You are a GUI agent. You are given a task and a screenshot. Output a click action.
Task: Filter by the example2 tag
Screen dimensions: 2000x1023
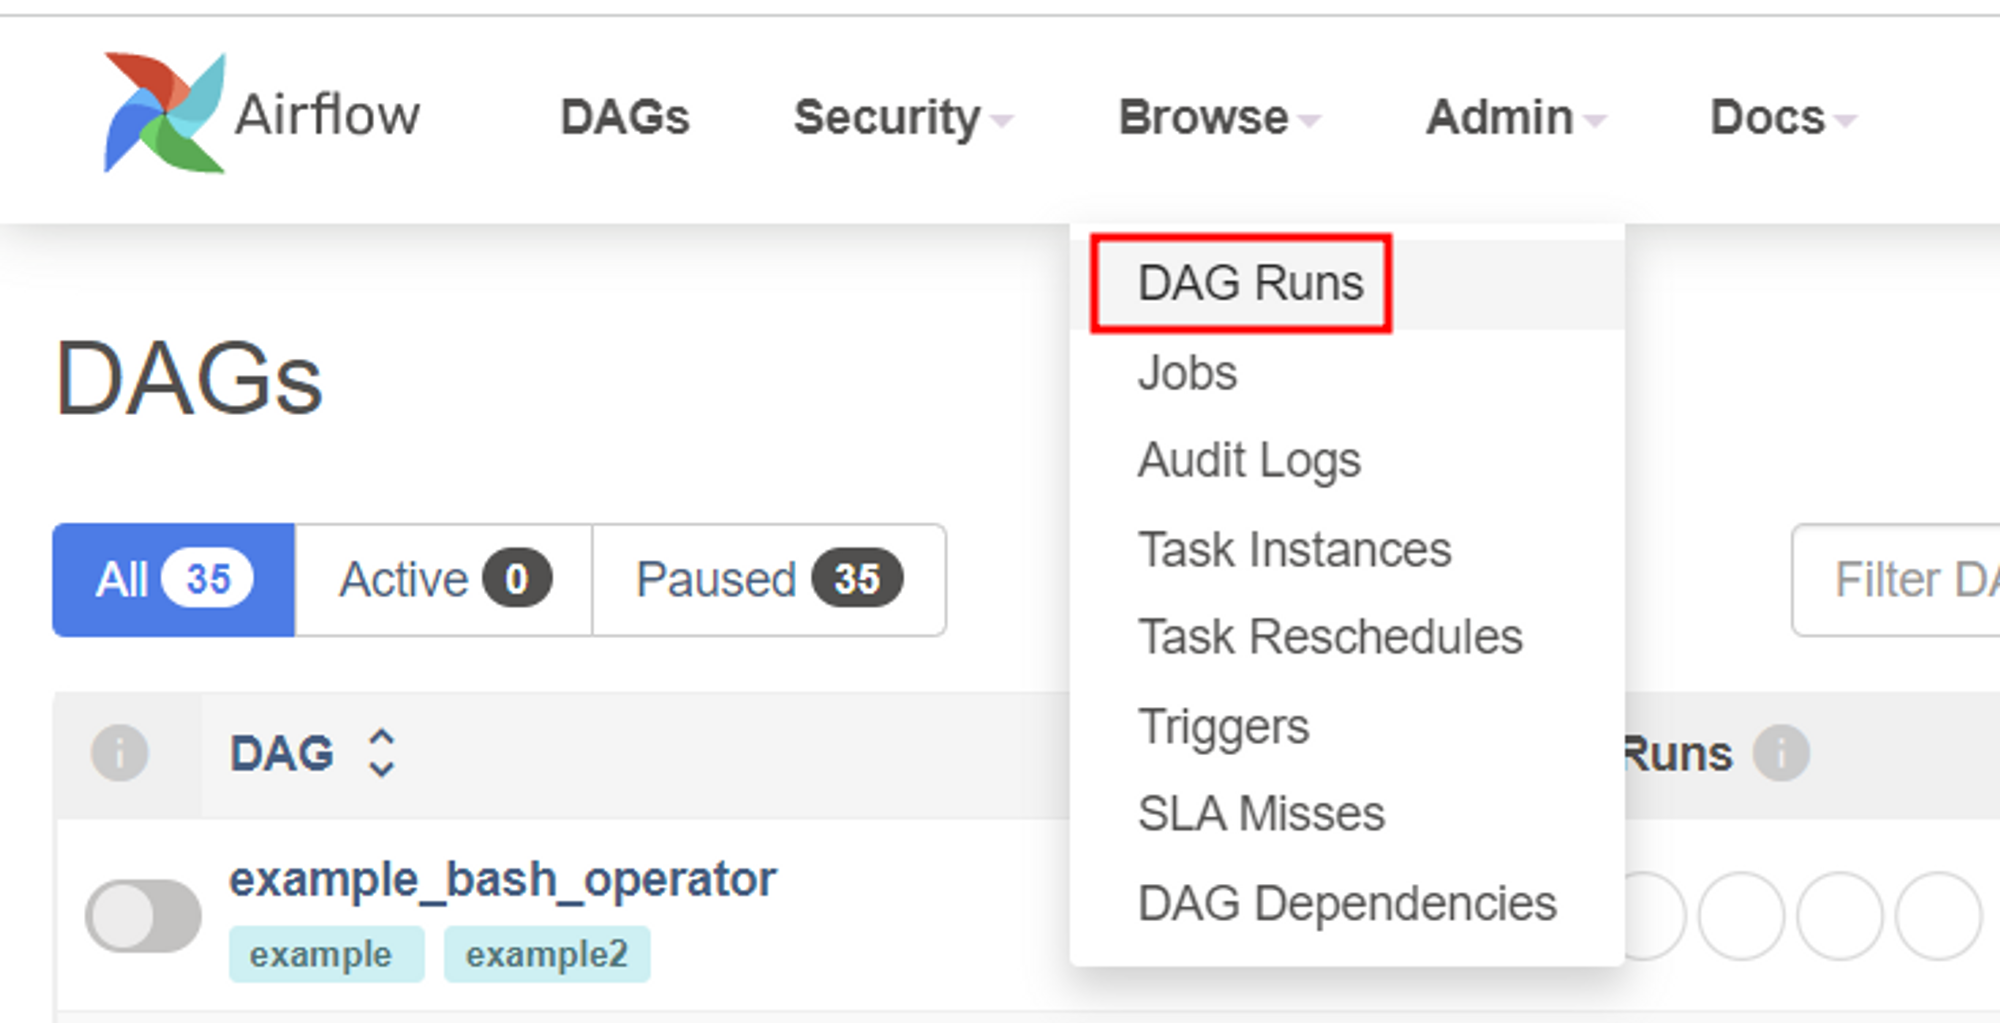[x=547, y=954]
